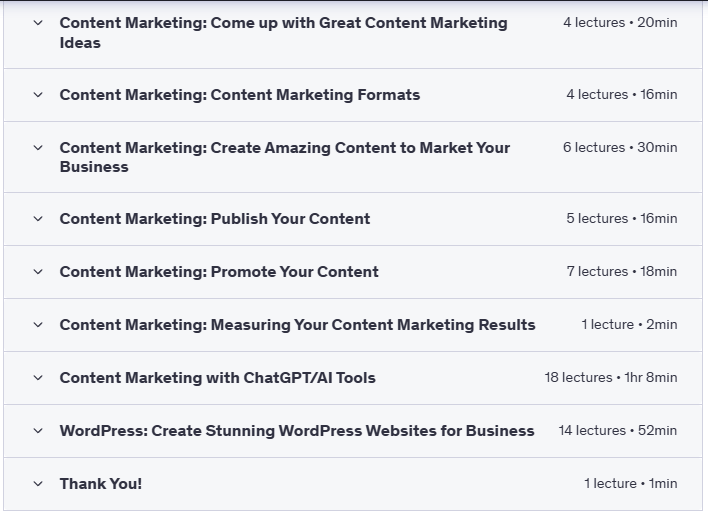Click '18 lectures • 1hr 8min' label

click(610, 378)
